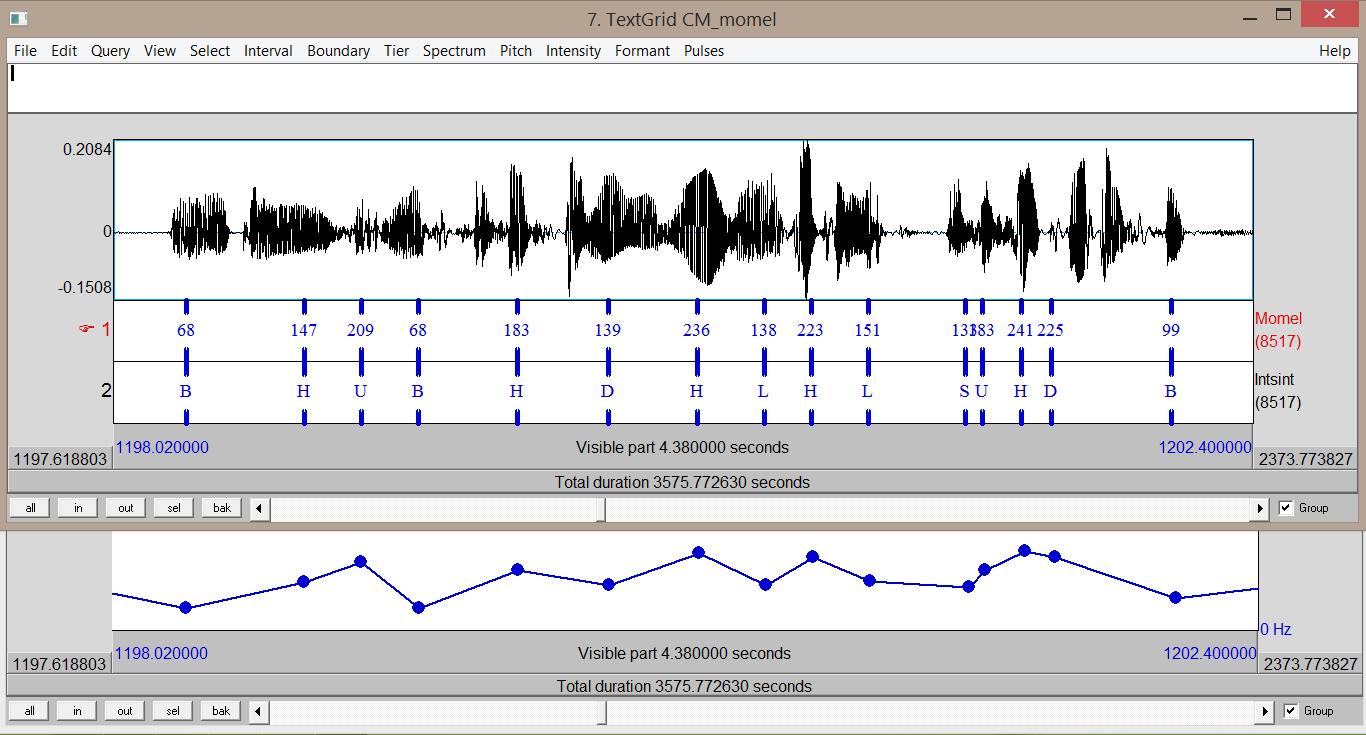Image resolution: width=1366 pixels, height=735 pixels.
Task: Open the Help menu
Action: pyautogui.click(x=1334, y=51)
